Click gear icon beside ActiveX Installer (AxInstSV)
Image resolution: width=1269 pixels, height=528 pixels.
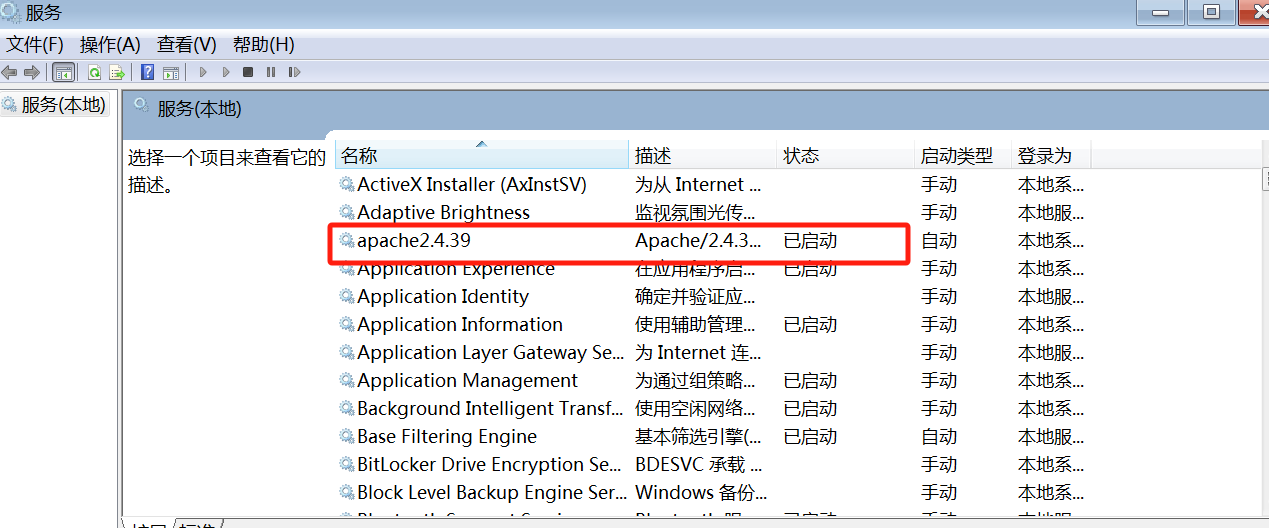pyautogui.click(x=347, y=184)
